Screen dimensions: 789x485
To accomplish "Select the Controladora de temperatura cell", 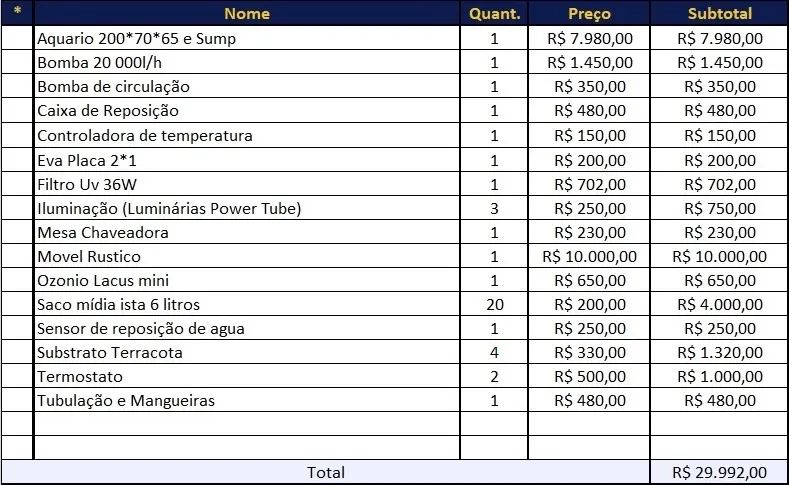I will (247, 135).
